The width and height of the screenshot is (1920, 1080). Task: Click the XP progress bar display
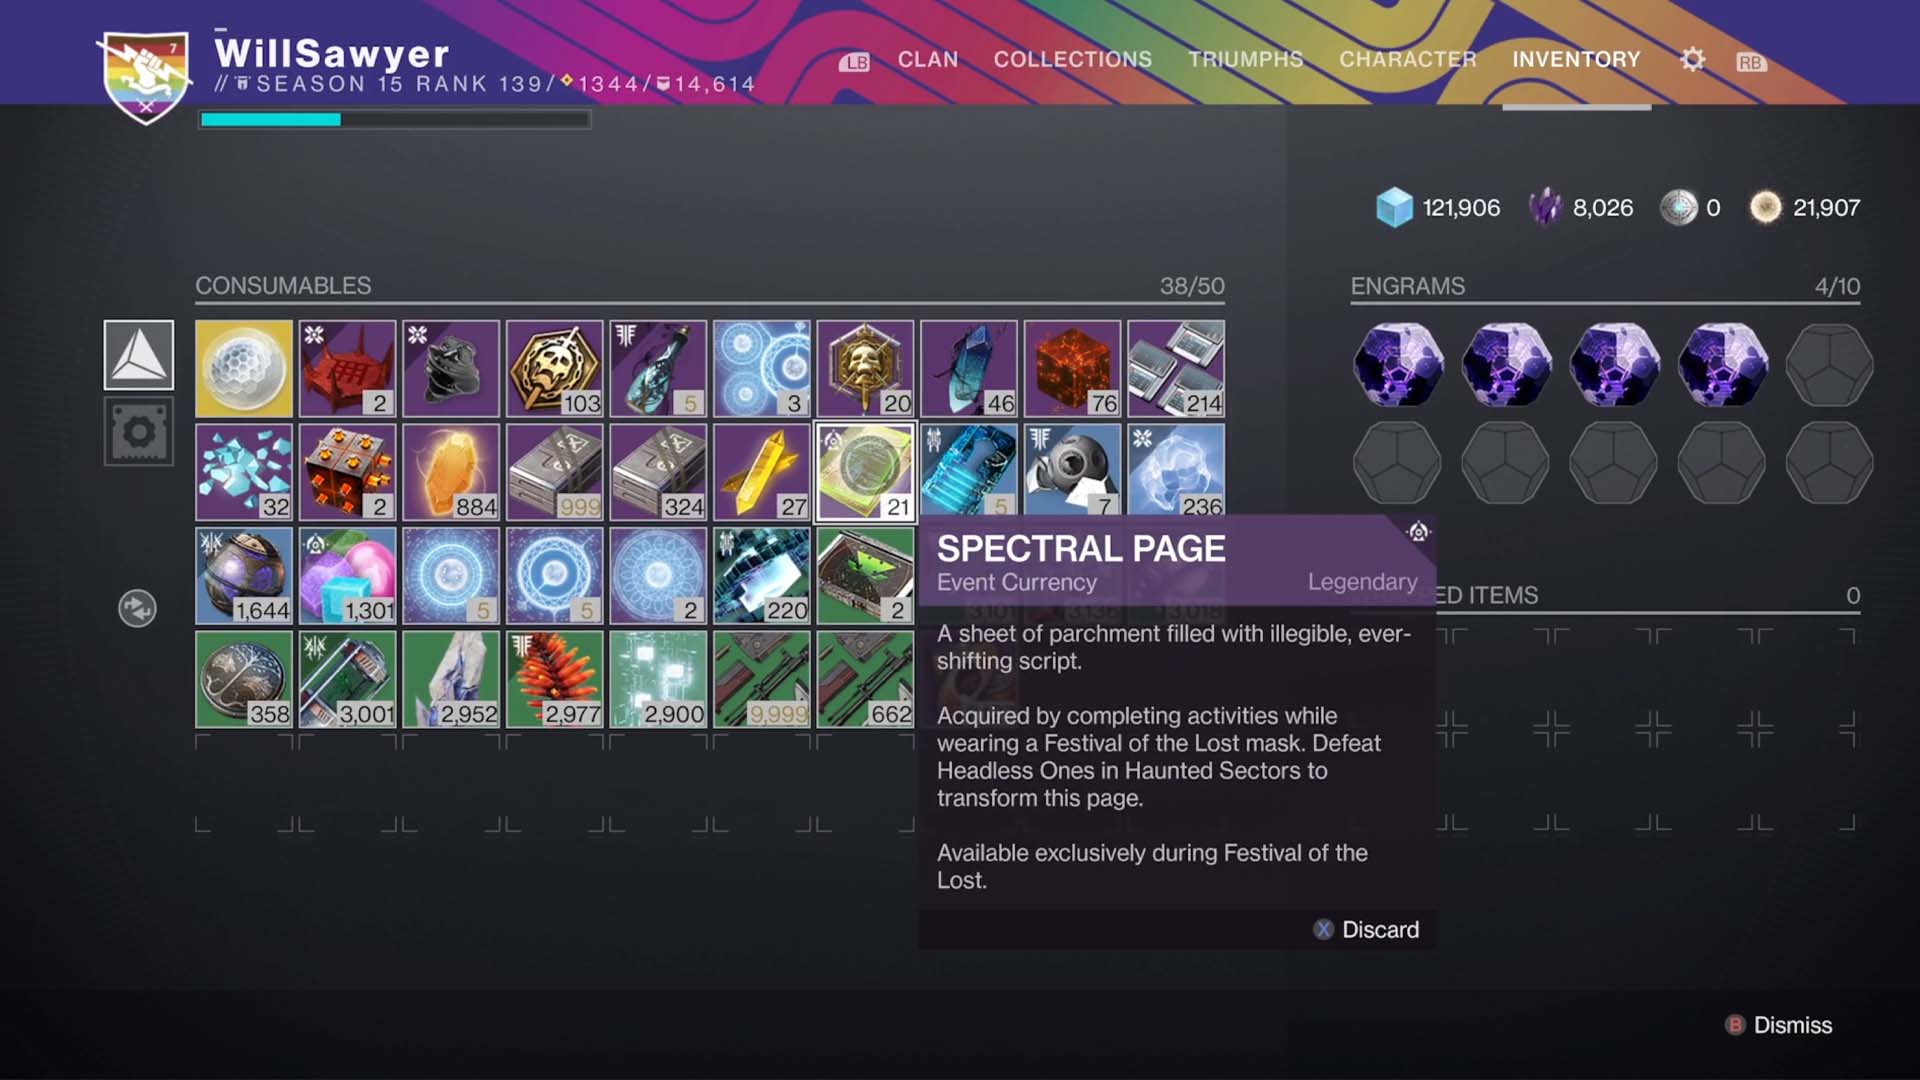(396, 117)
